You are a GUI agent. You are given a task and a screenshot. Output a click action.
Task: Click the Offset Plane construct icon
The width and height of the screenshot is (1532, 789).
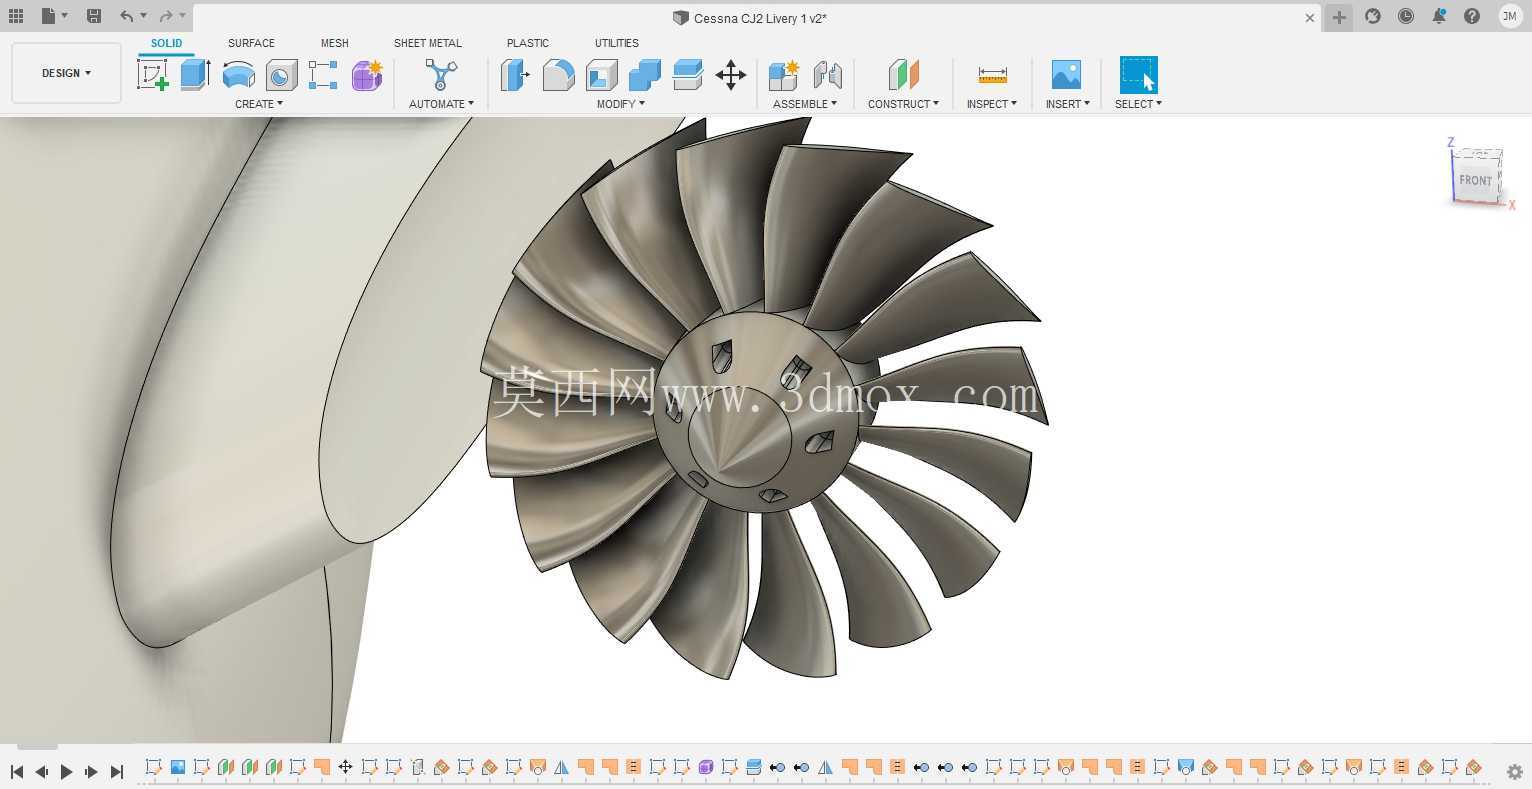click(903, 75)
